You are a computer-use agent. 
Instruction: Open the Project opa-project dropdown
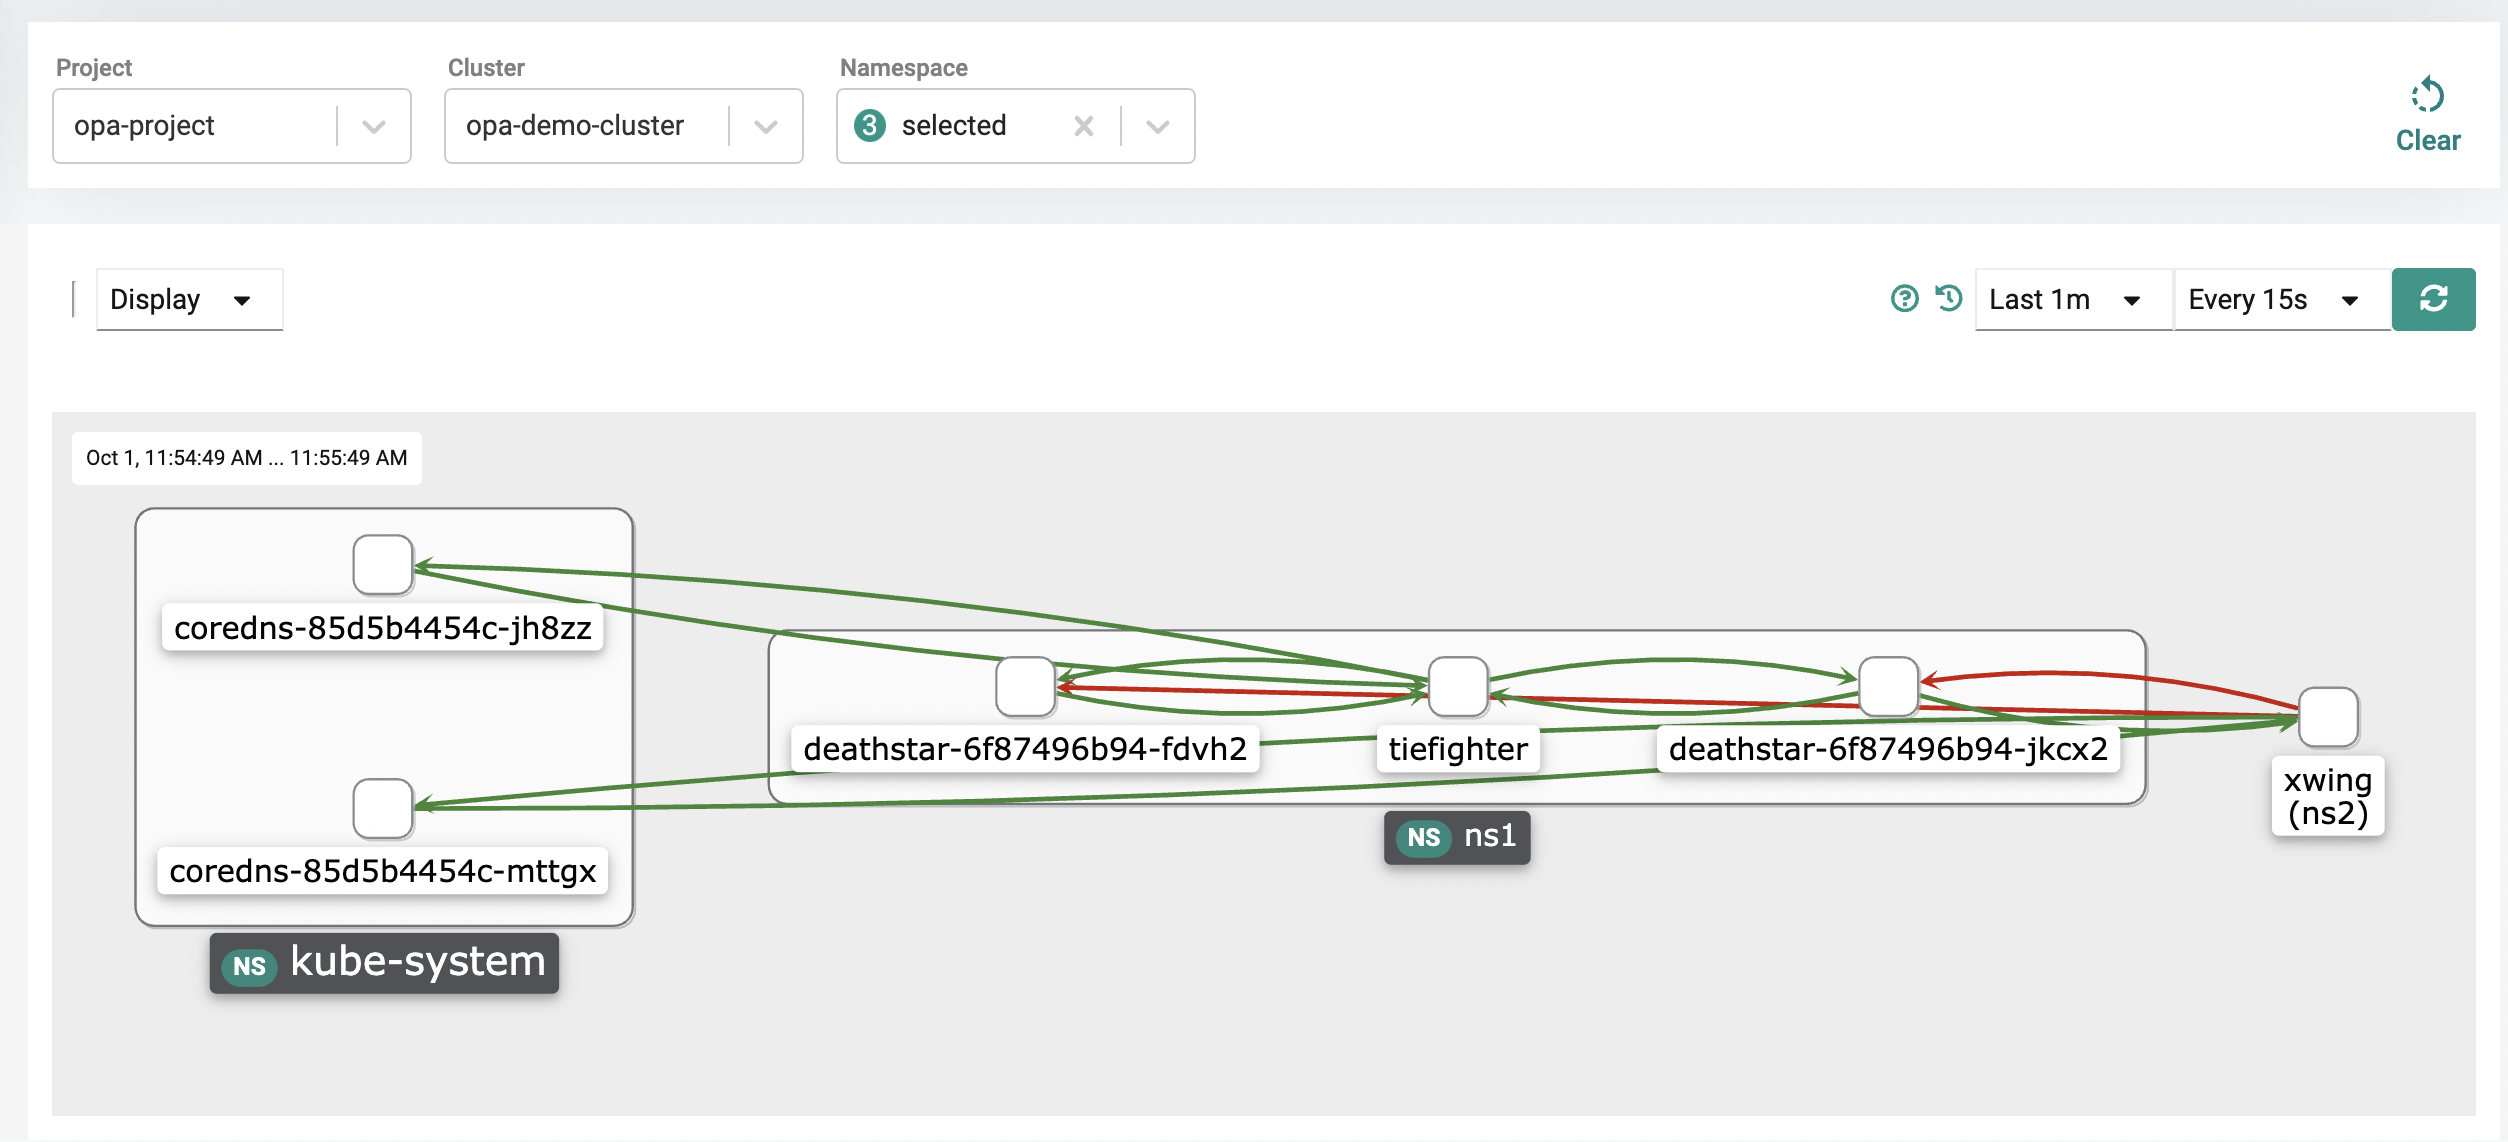pos(232,126)
